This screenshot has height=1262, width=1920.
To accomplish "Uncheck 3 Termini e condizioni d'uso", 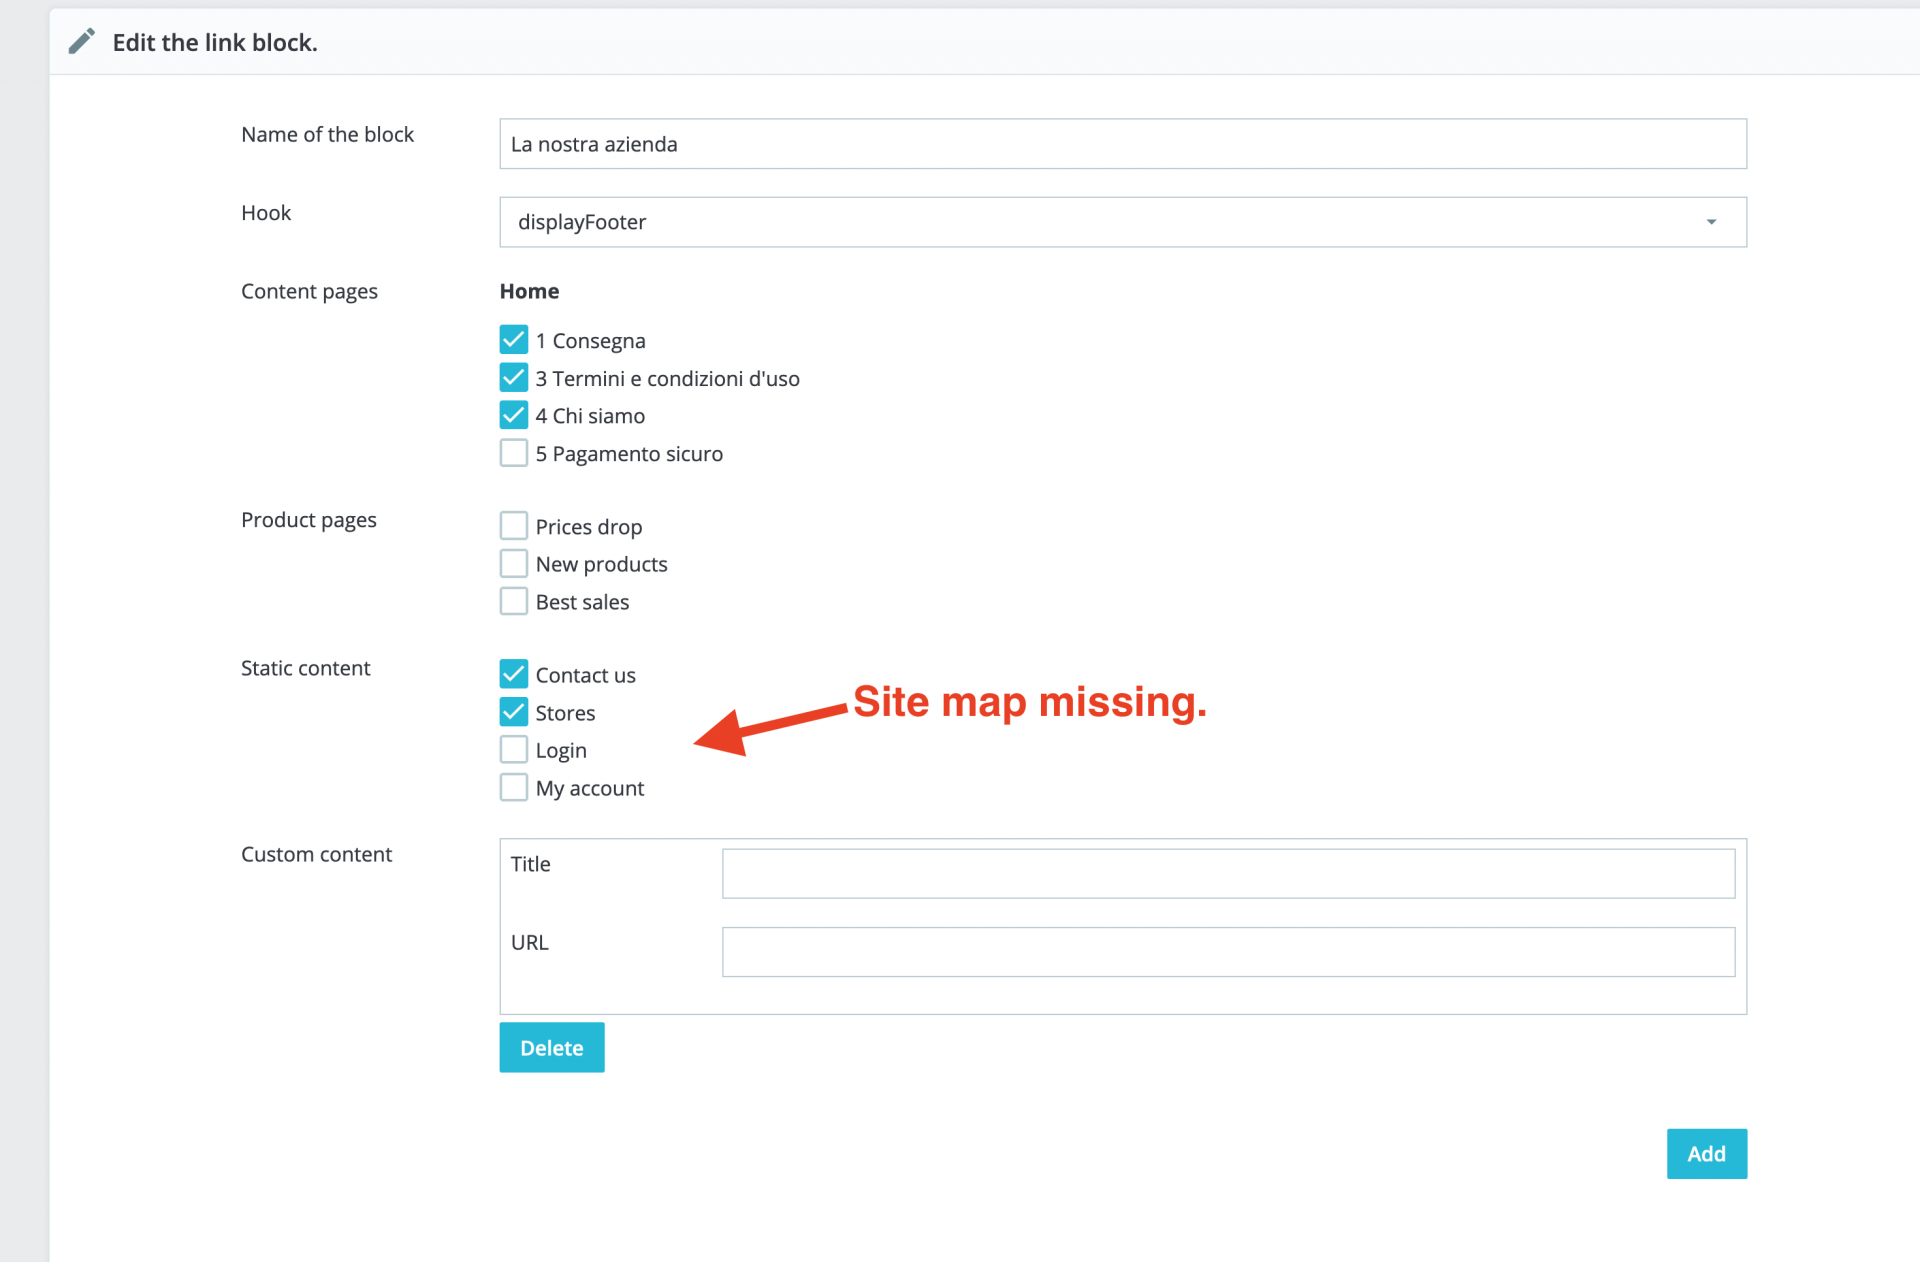I will point(513,378).
